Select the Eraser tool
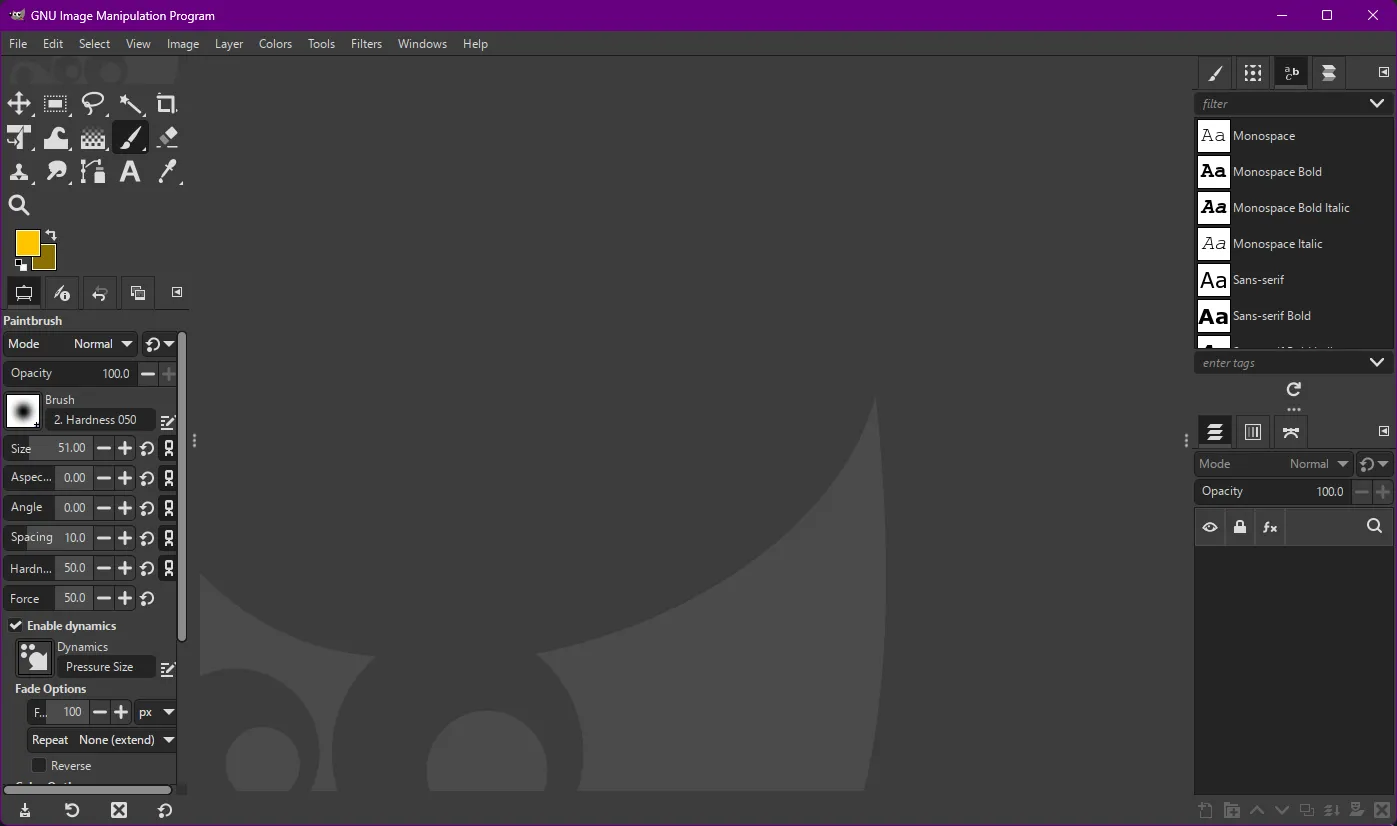This screenshot has height=826, width=1397. tap(167, 138)
